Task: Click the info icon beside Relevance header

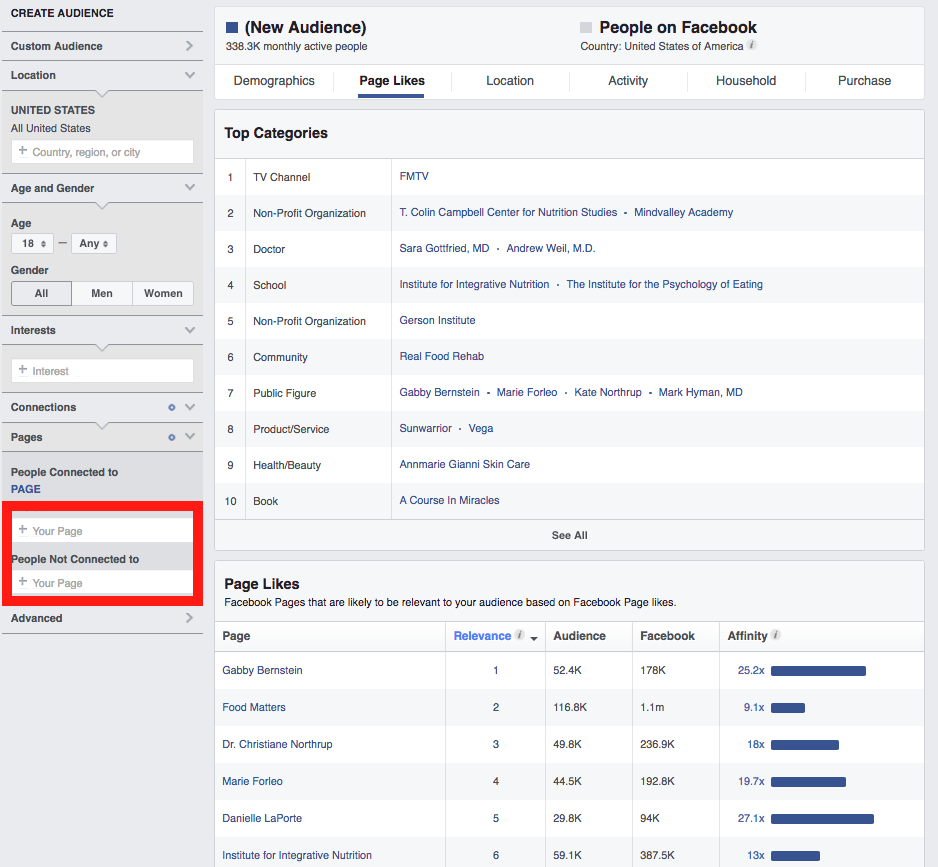Action: pyautogui.click(x=518, y=636)
